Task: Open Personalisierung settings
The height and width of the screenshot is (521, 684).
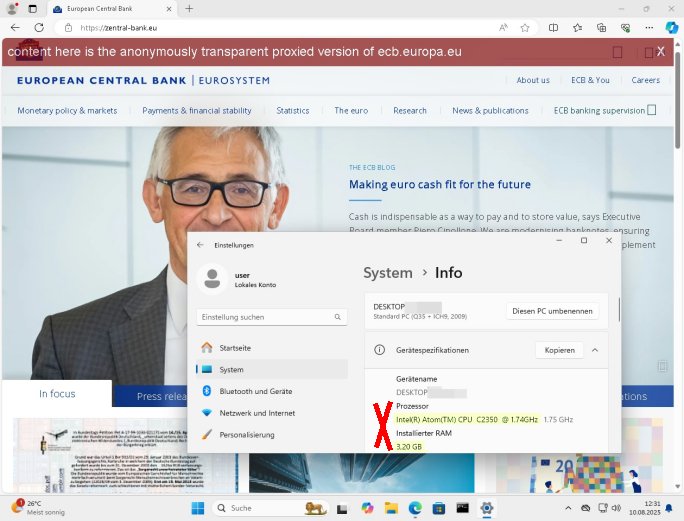Action: (246, 435)
